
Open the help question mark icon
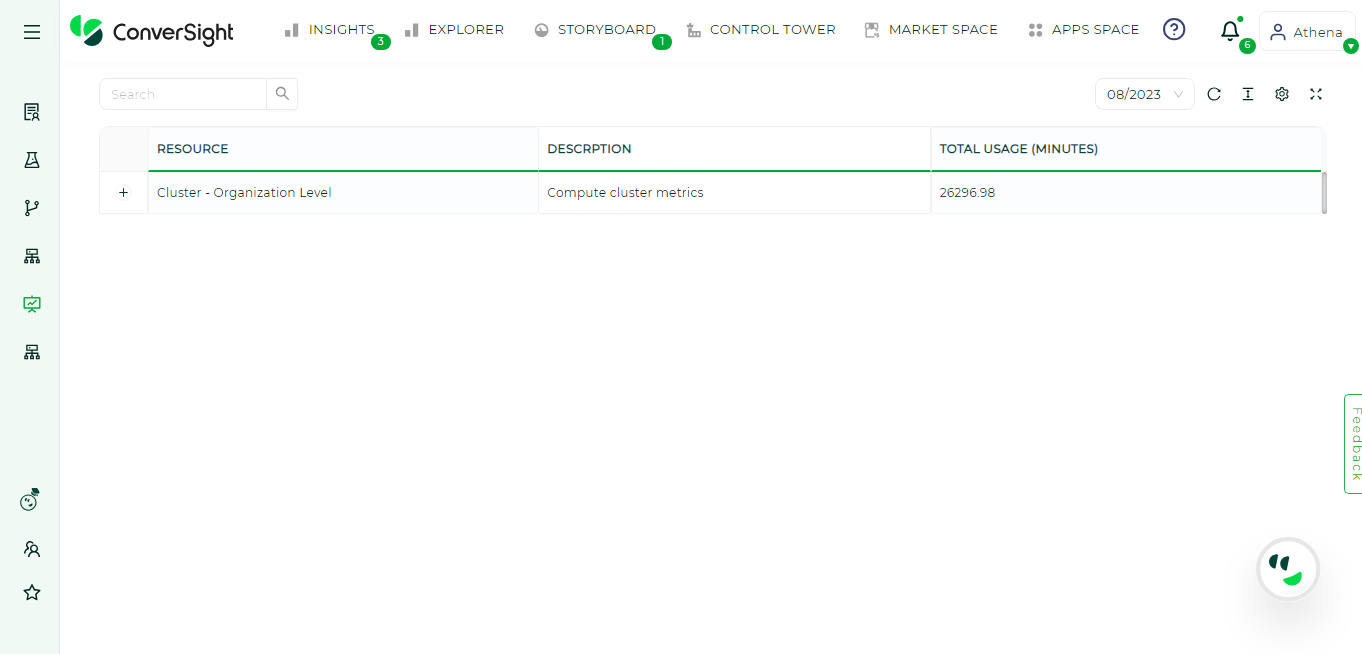[1174, 30]
